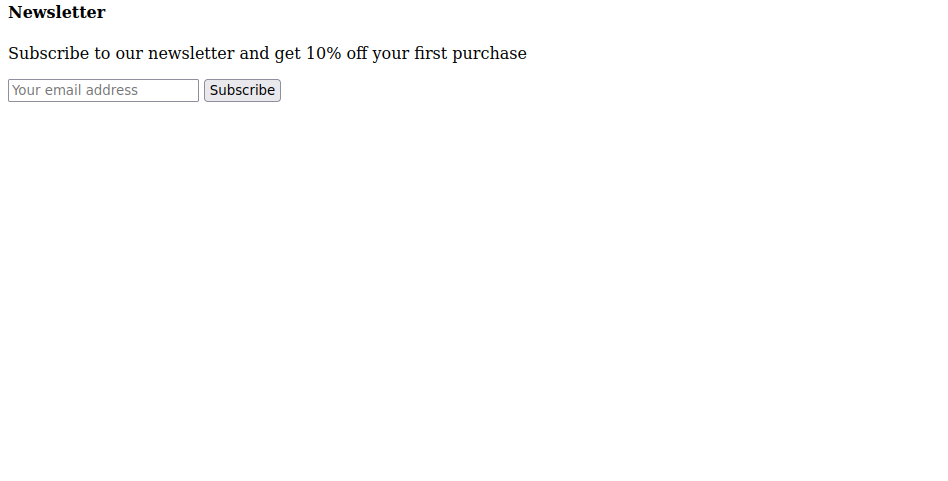
Task: Focus the "Your email address" input field
Action: [x=103, y=90]
